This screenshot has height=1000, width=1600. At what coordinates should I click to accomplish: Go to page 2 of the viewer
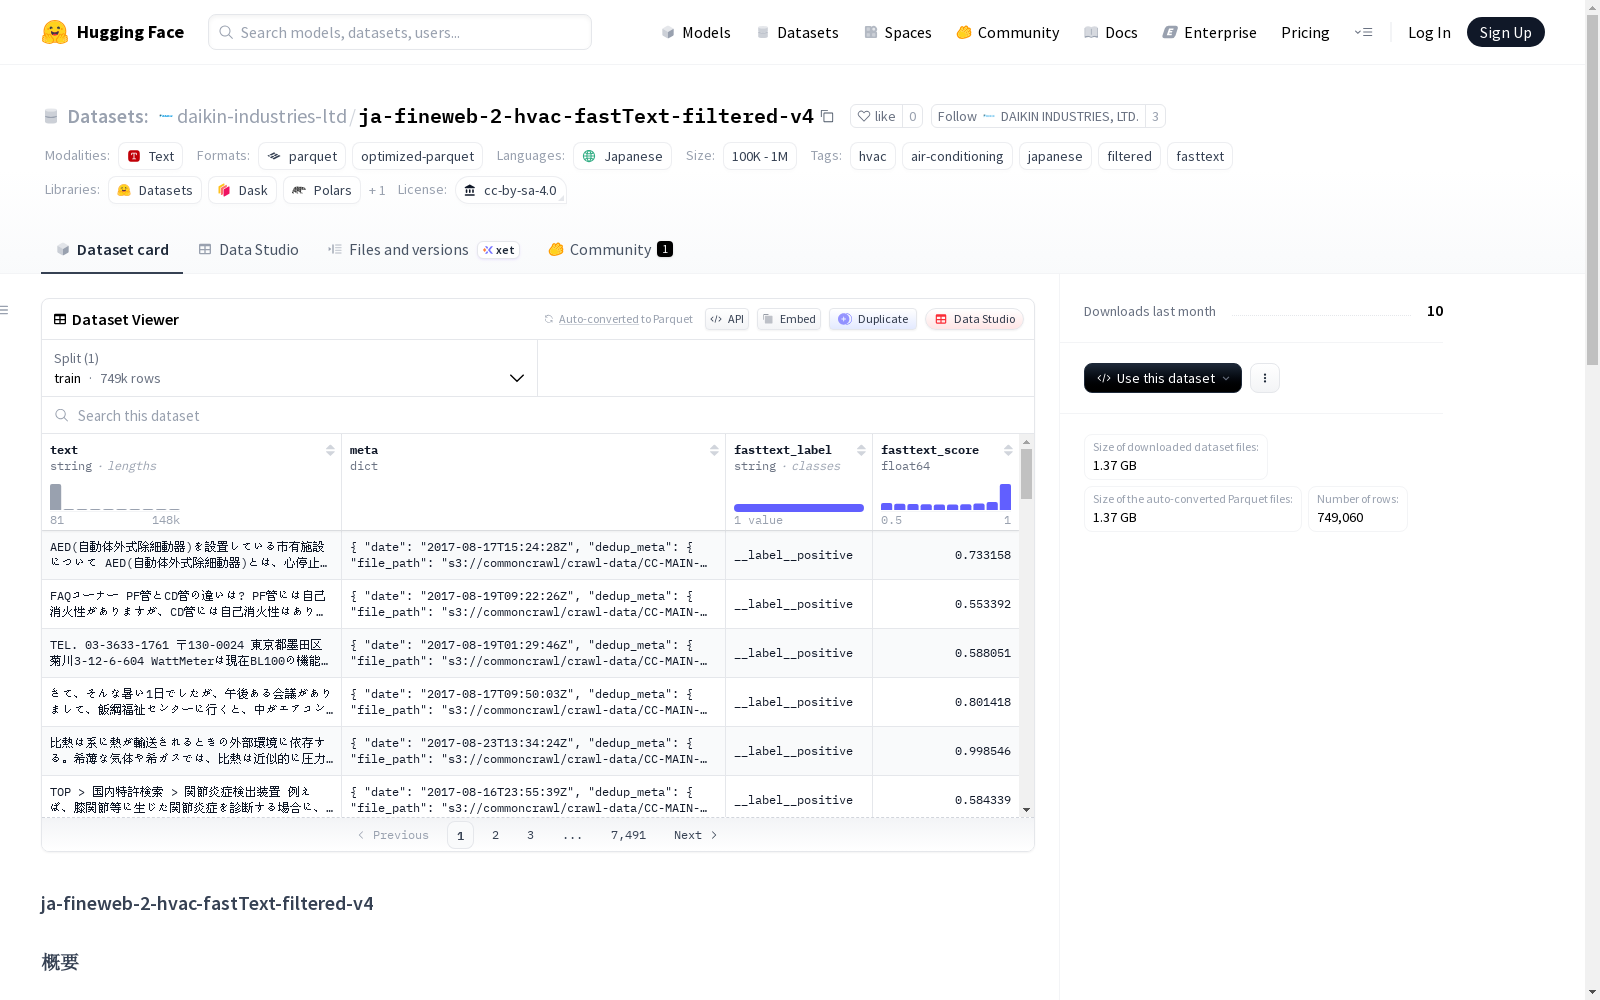[x=495, y=835]
